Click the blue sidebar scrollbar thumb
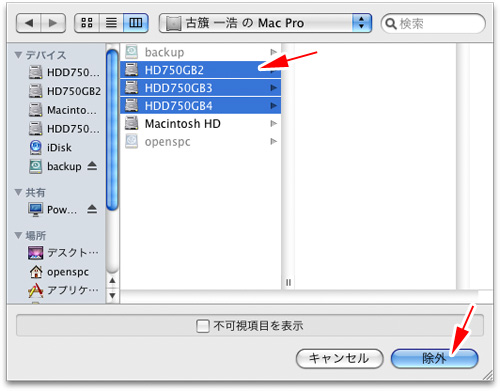This screenshot has width=500, height=391. pyautogui.click(x=112, y=130)
